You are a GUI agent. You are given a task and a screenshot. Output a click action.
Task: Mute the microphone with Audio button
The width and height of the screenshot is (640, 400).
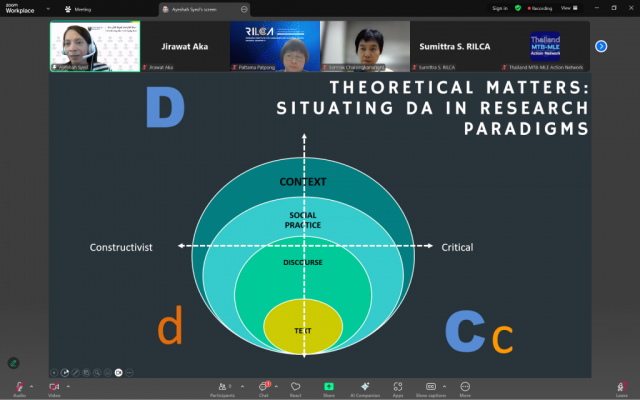[19, 387]
